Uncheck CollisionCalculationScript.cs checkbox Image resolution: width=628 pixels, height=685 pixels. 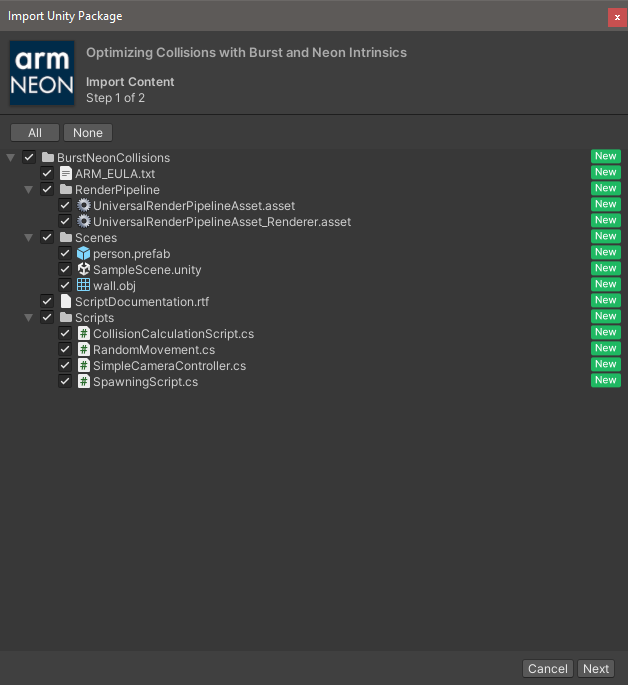65,333
